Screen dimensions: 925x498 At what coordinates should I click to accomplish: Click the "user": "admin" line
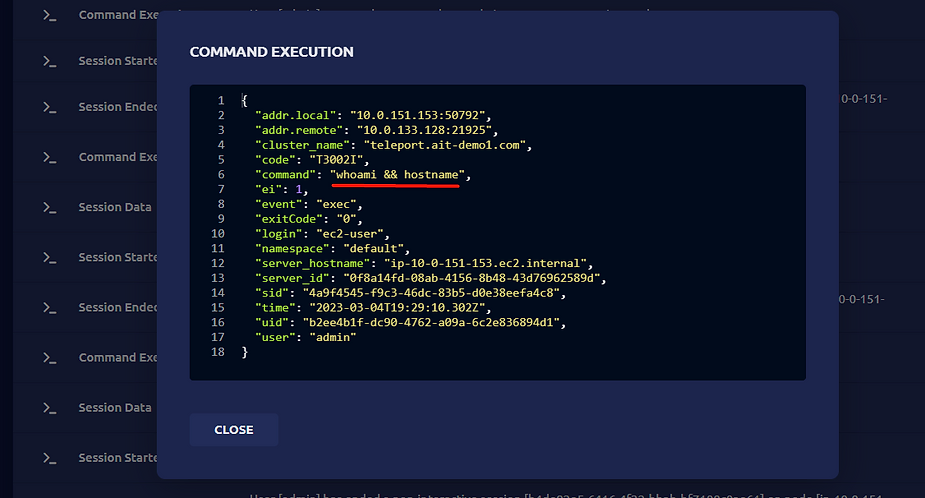306,337
